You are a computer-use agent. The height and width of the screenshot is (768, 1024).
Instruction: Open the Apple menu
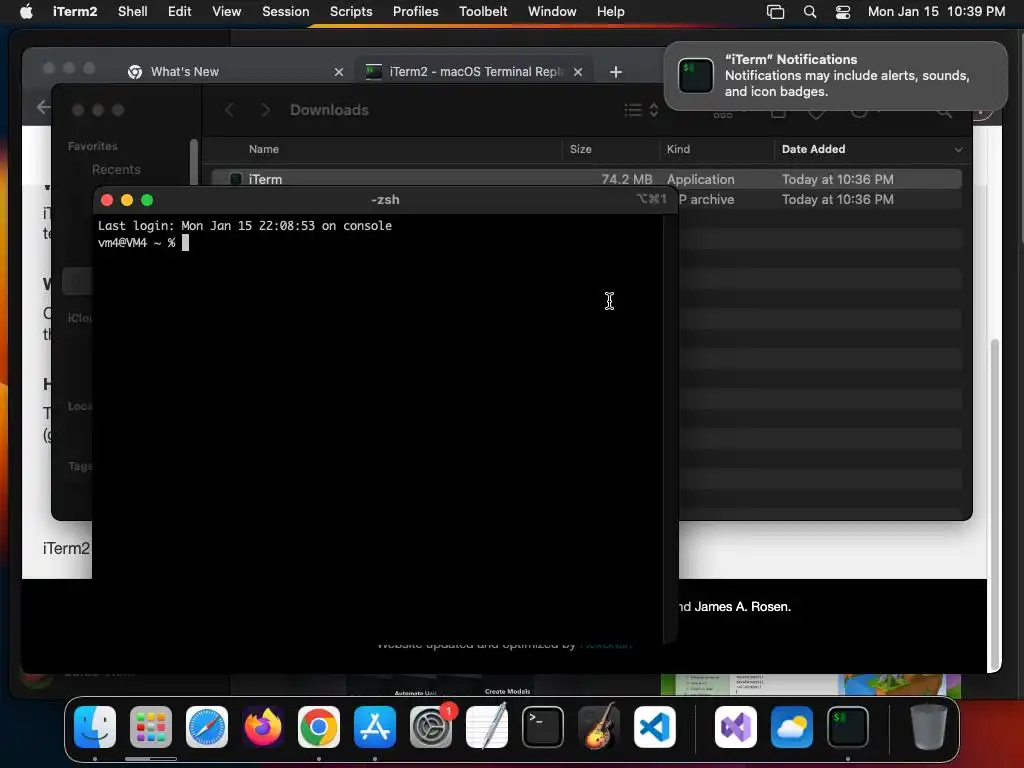tap(26, 11)
